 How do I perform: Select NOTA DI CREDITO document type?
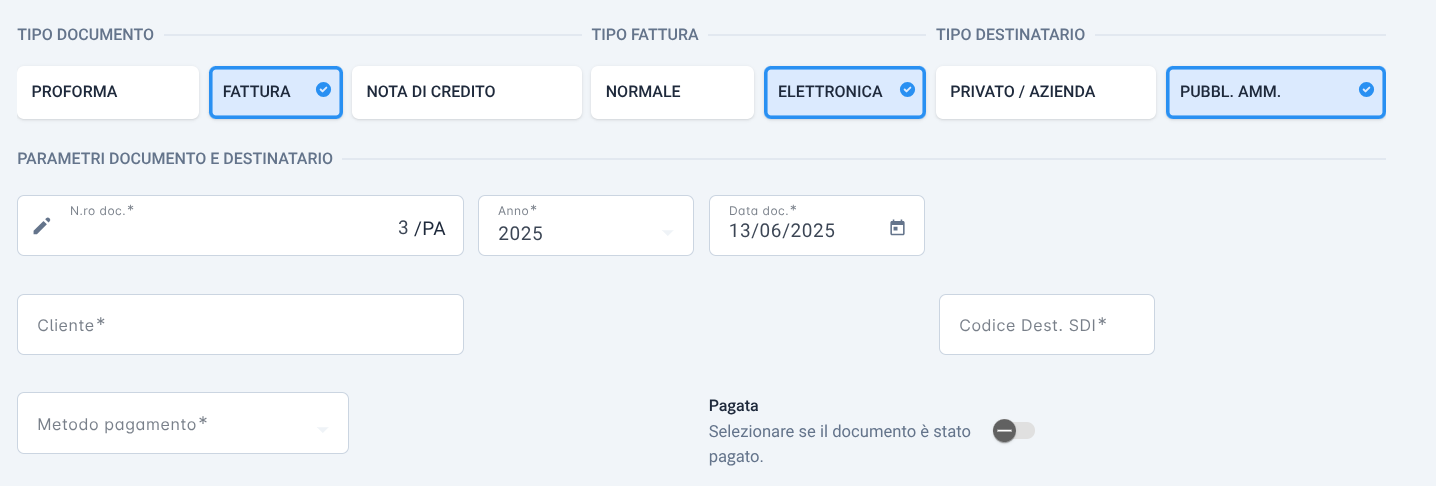coord(467,92)
